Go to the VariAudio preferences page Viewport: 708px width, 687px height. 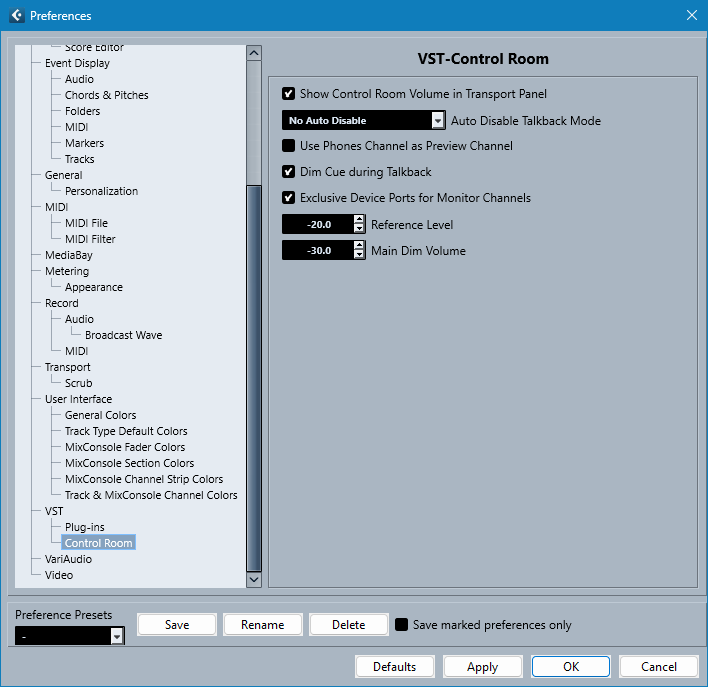pyautogui.click(x=68, y=559)
